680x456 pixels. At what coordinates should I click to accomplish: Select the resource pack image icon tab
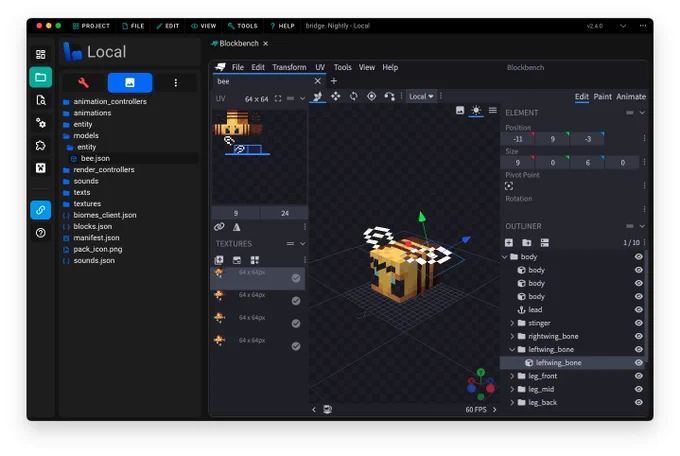coord(130,82)
